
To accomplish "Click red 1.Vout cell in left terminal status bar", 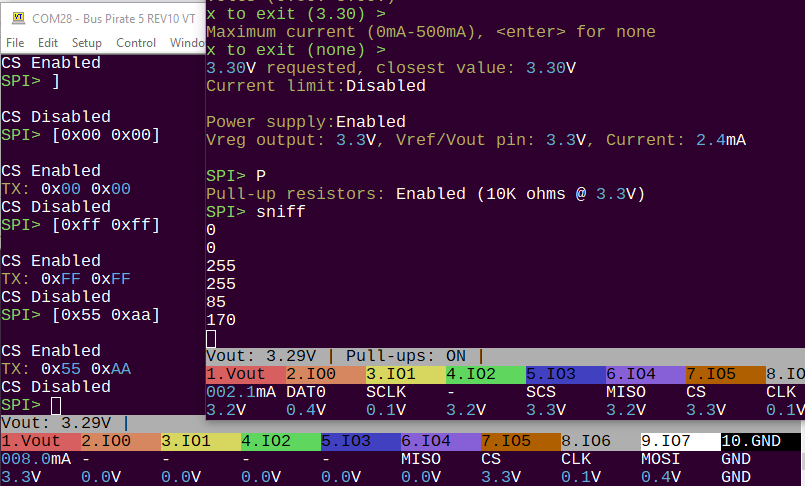I will tap(41, 441).
